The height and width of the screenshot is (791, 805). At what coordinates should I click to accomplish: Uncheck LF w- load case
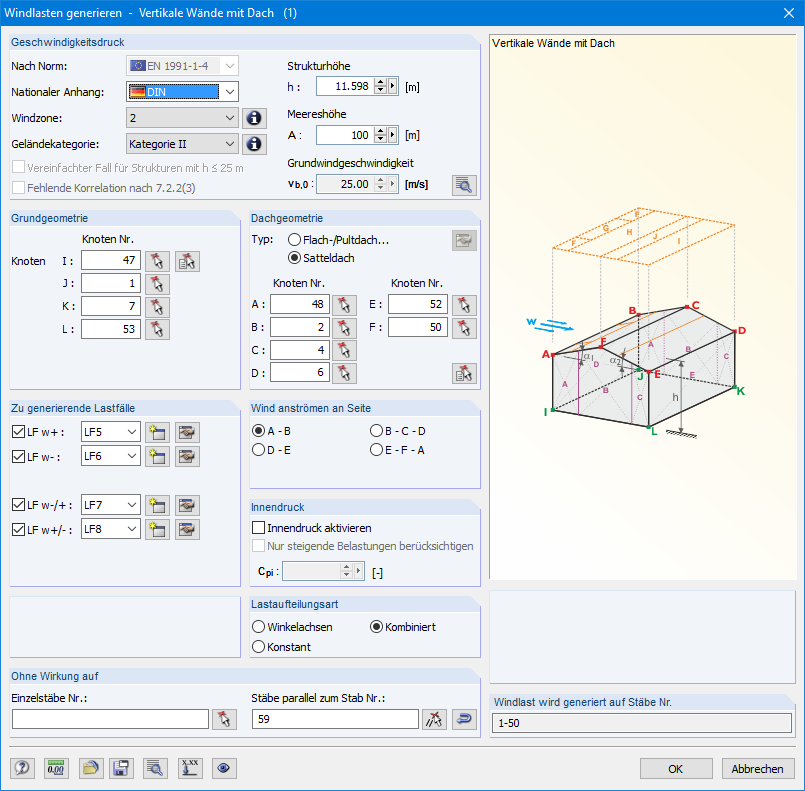pos(18,456)
